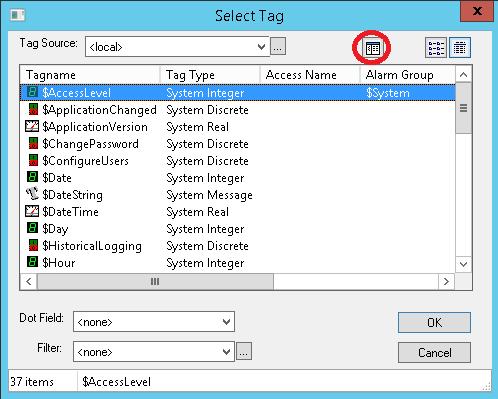Sort by Tagname column header
This screenshot has height=399, width=498.
click(x=90, y=75)
